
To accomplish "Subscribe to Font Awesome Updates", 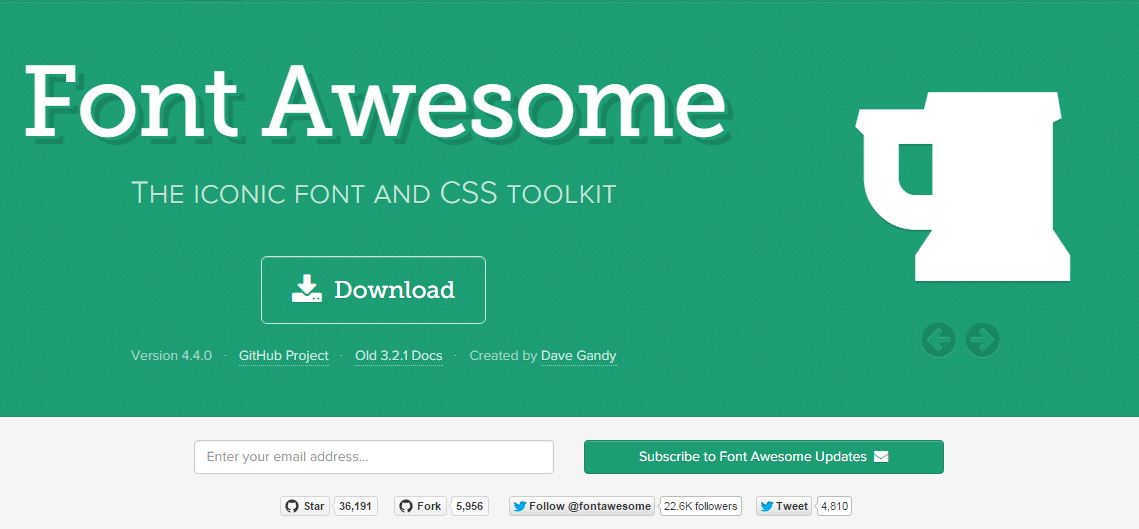I will (x=763, y=457).
